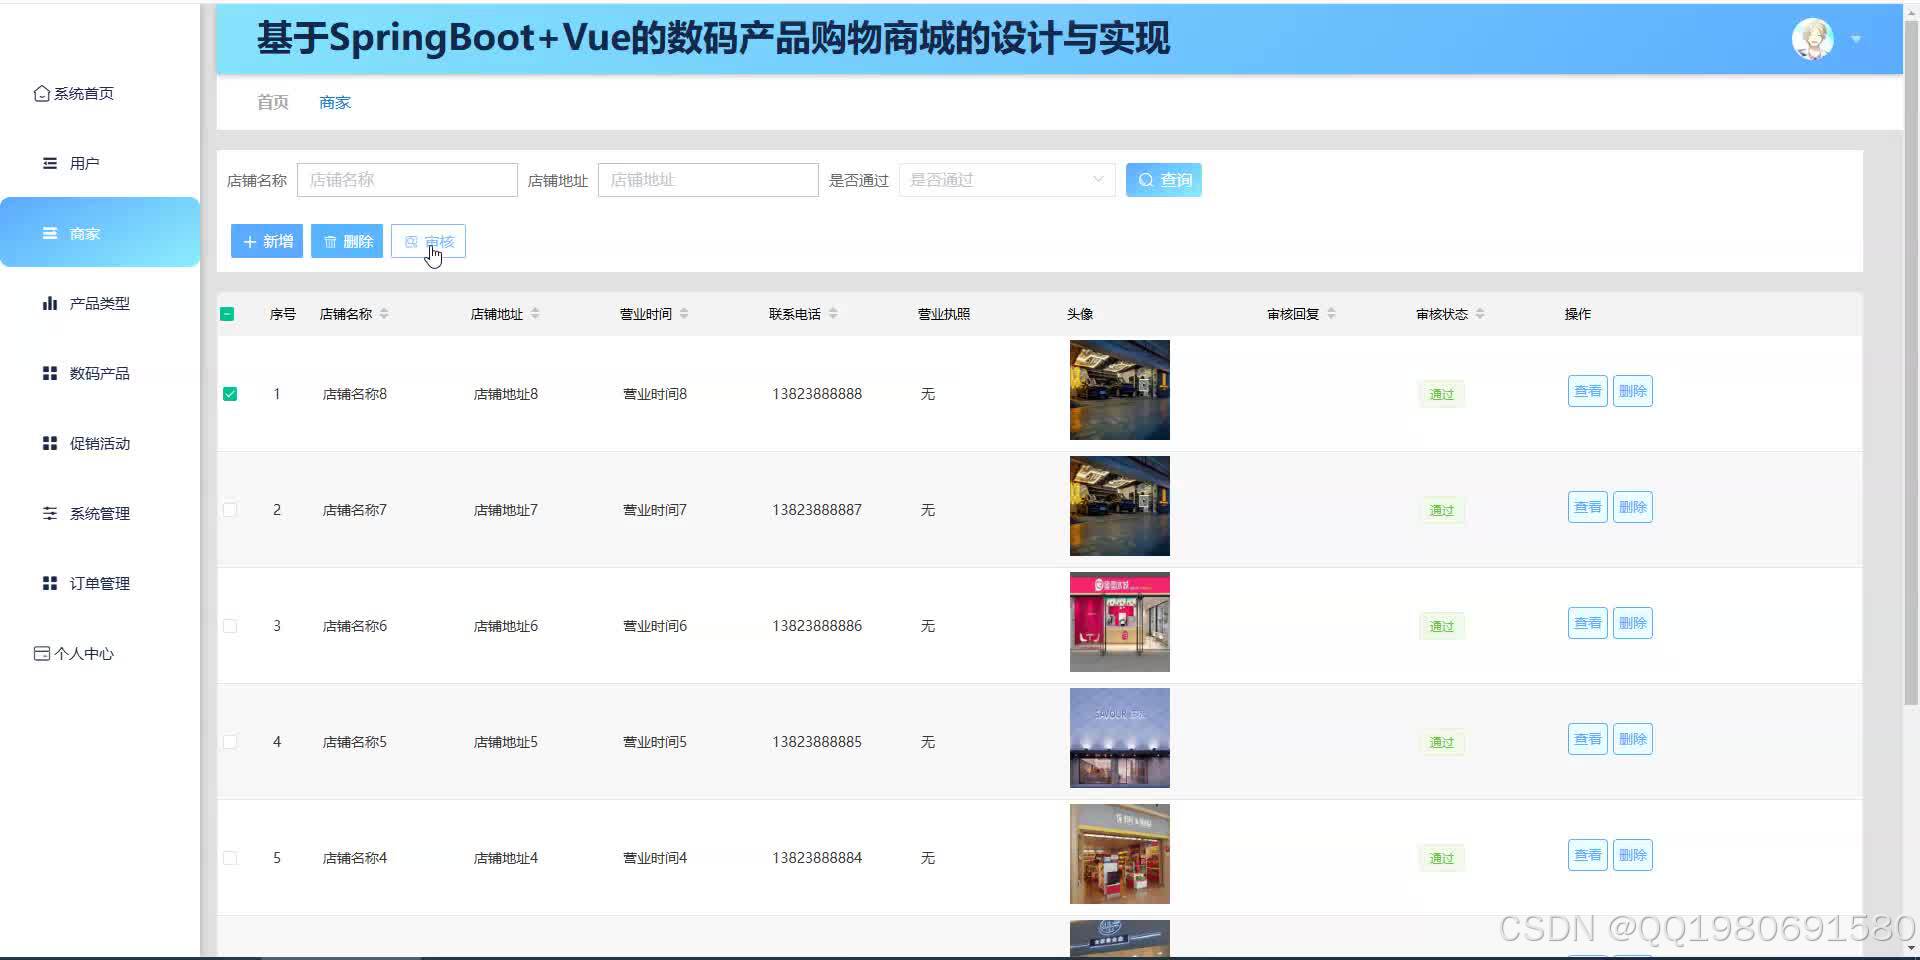
Task: Click 删除 for 店铺名称7
Action: (1633, 507)
